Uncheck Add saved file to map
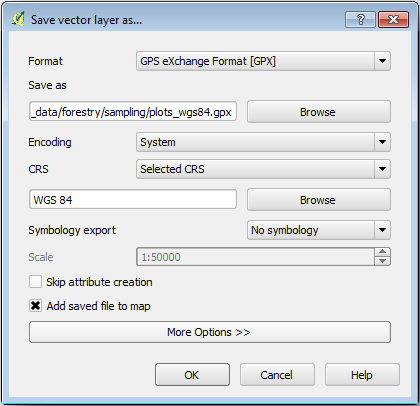The image size is (420, 406). [x=35, y=306]
